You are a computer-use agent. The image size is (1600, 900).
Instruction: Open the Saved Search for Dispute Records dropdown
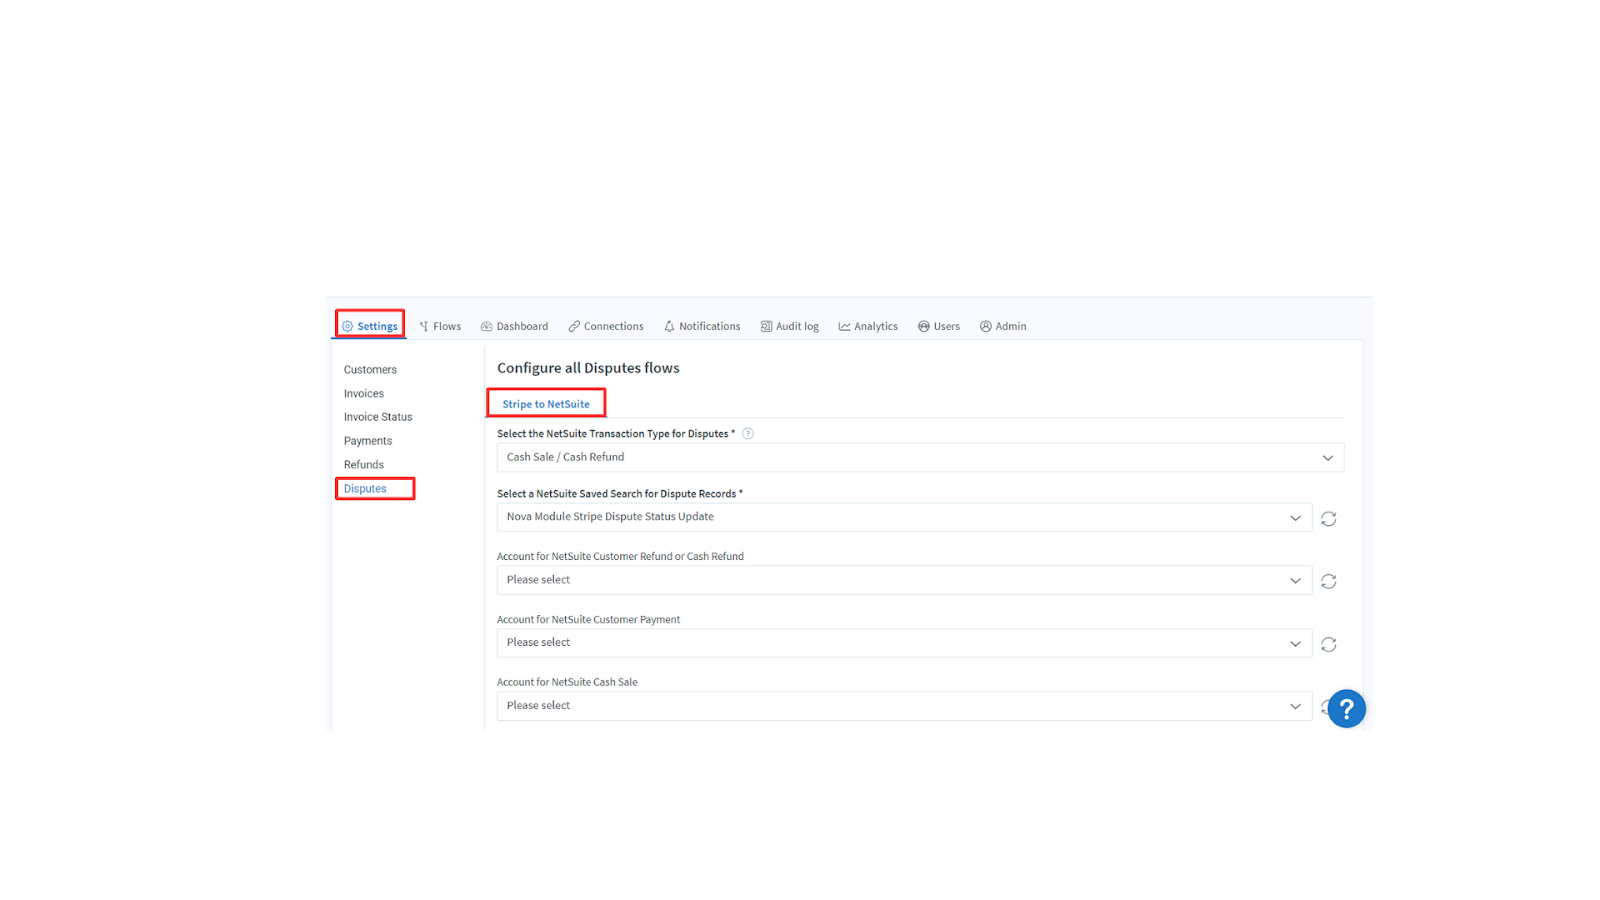tap(904, 517)
